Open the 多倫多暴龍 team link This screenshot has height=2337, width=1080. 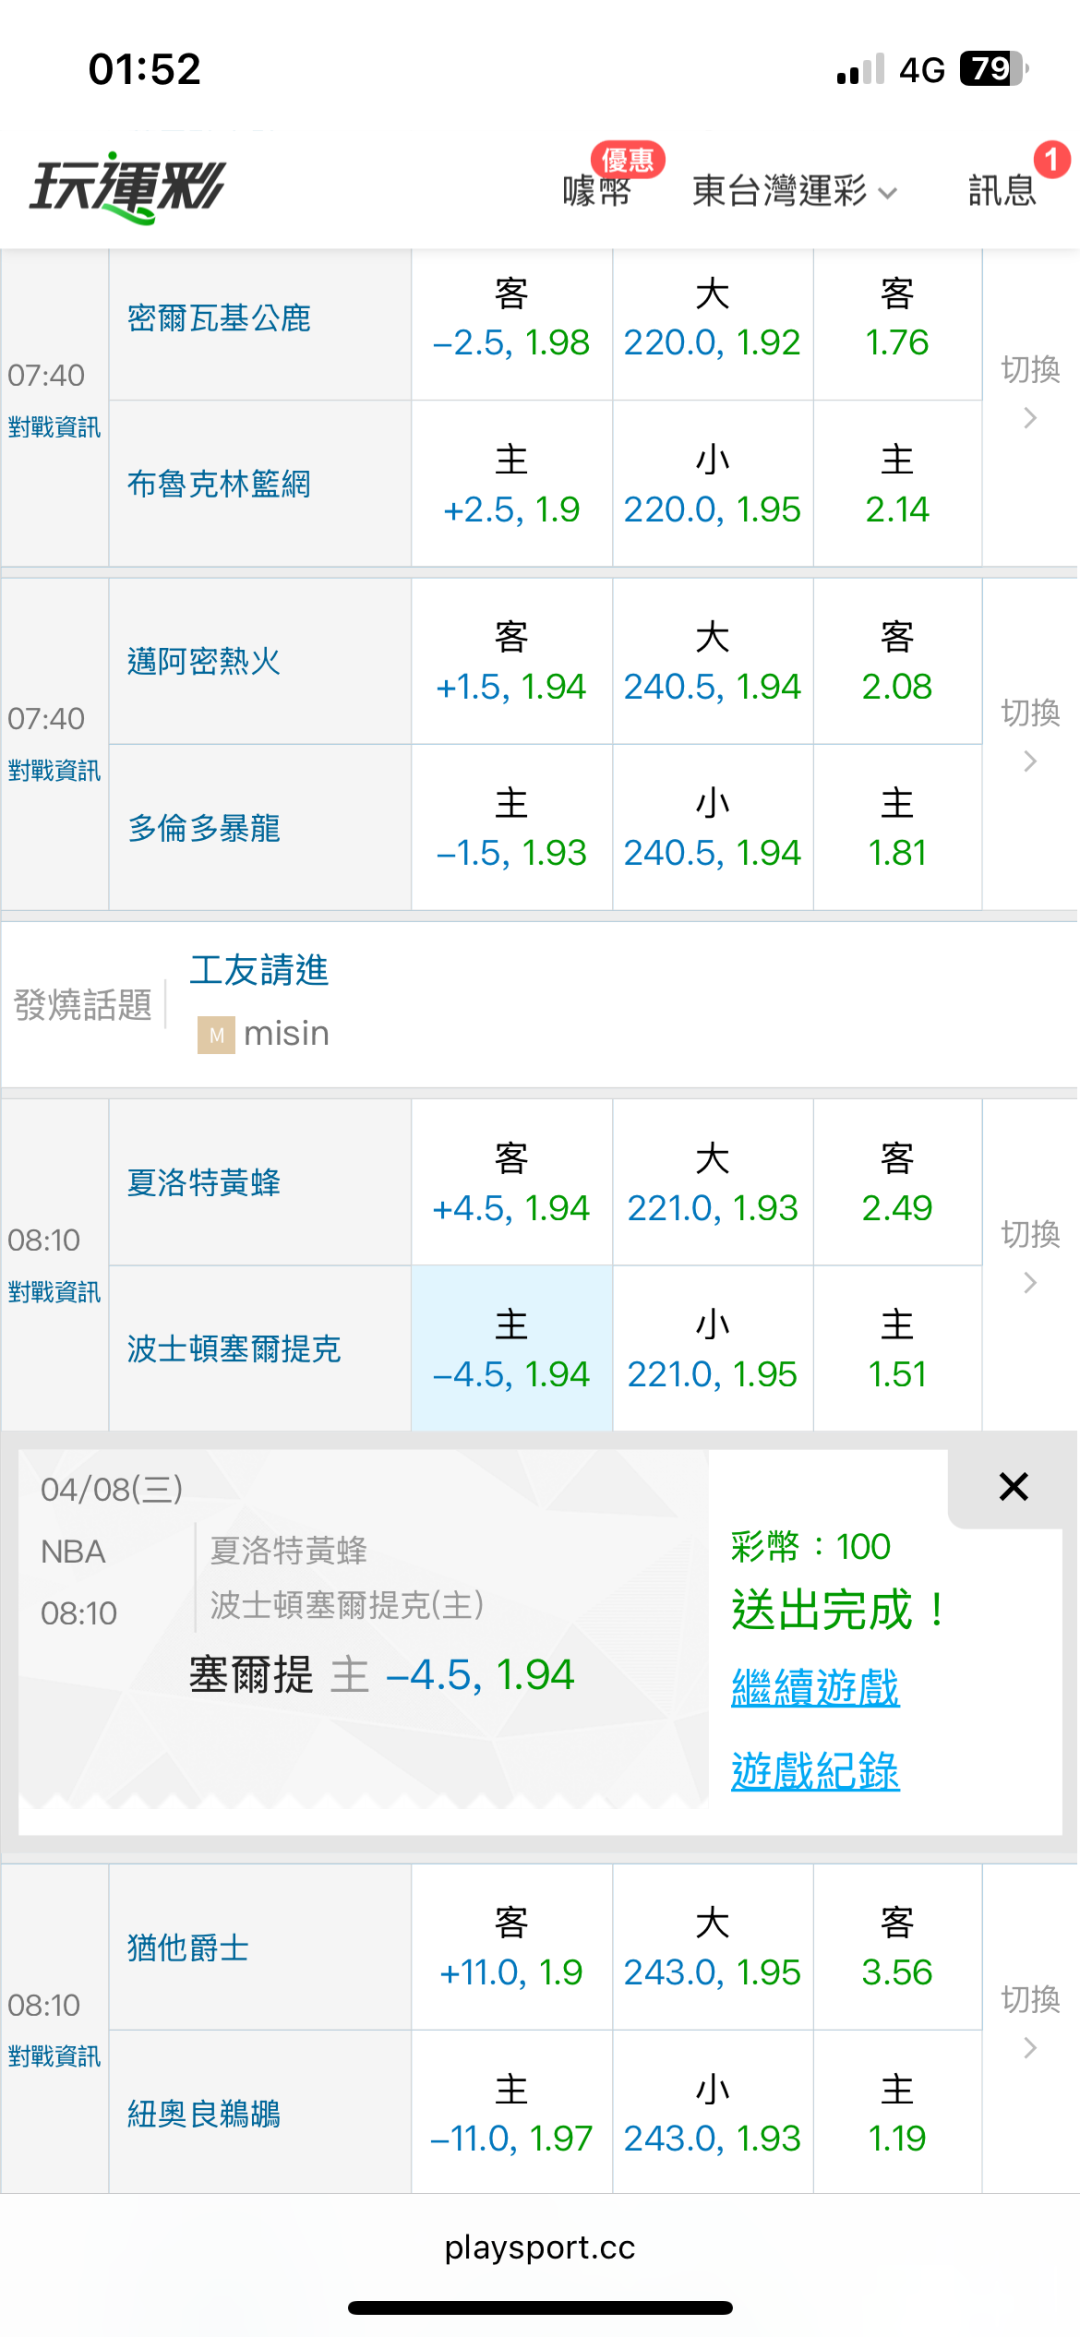click(x=204, y=828)
